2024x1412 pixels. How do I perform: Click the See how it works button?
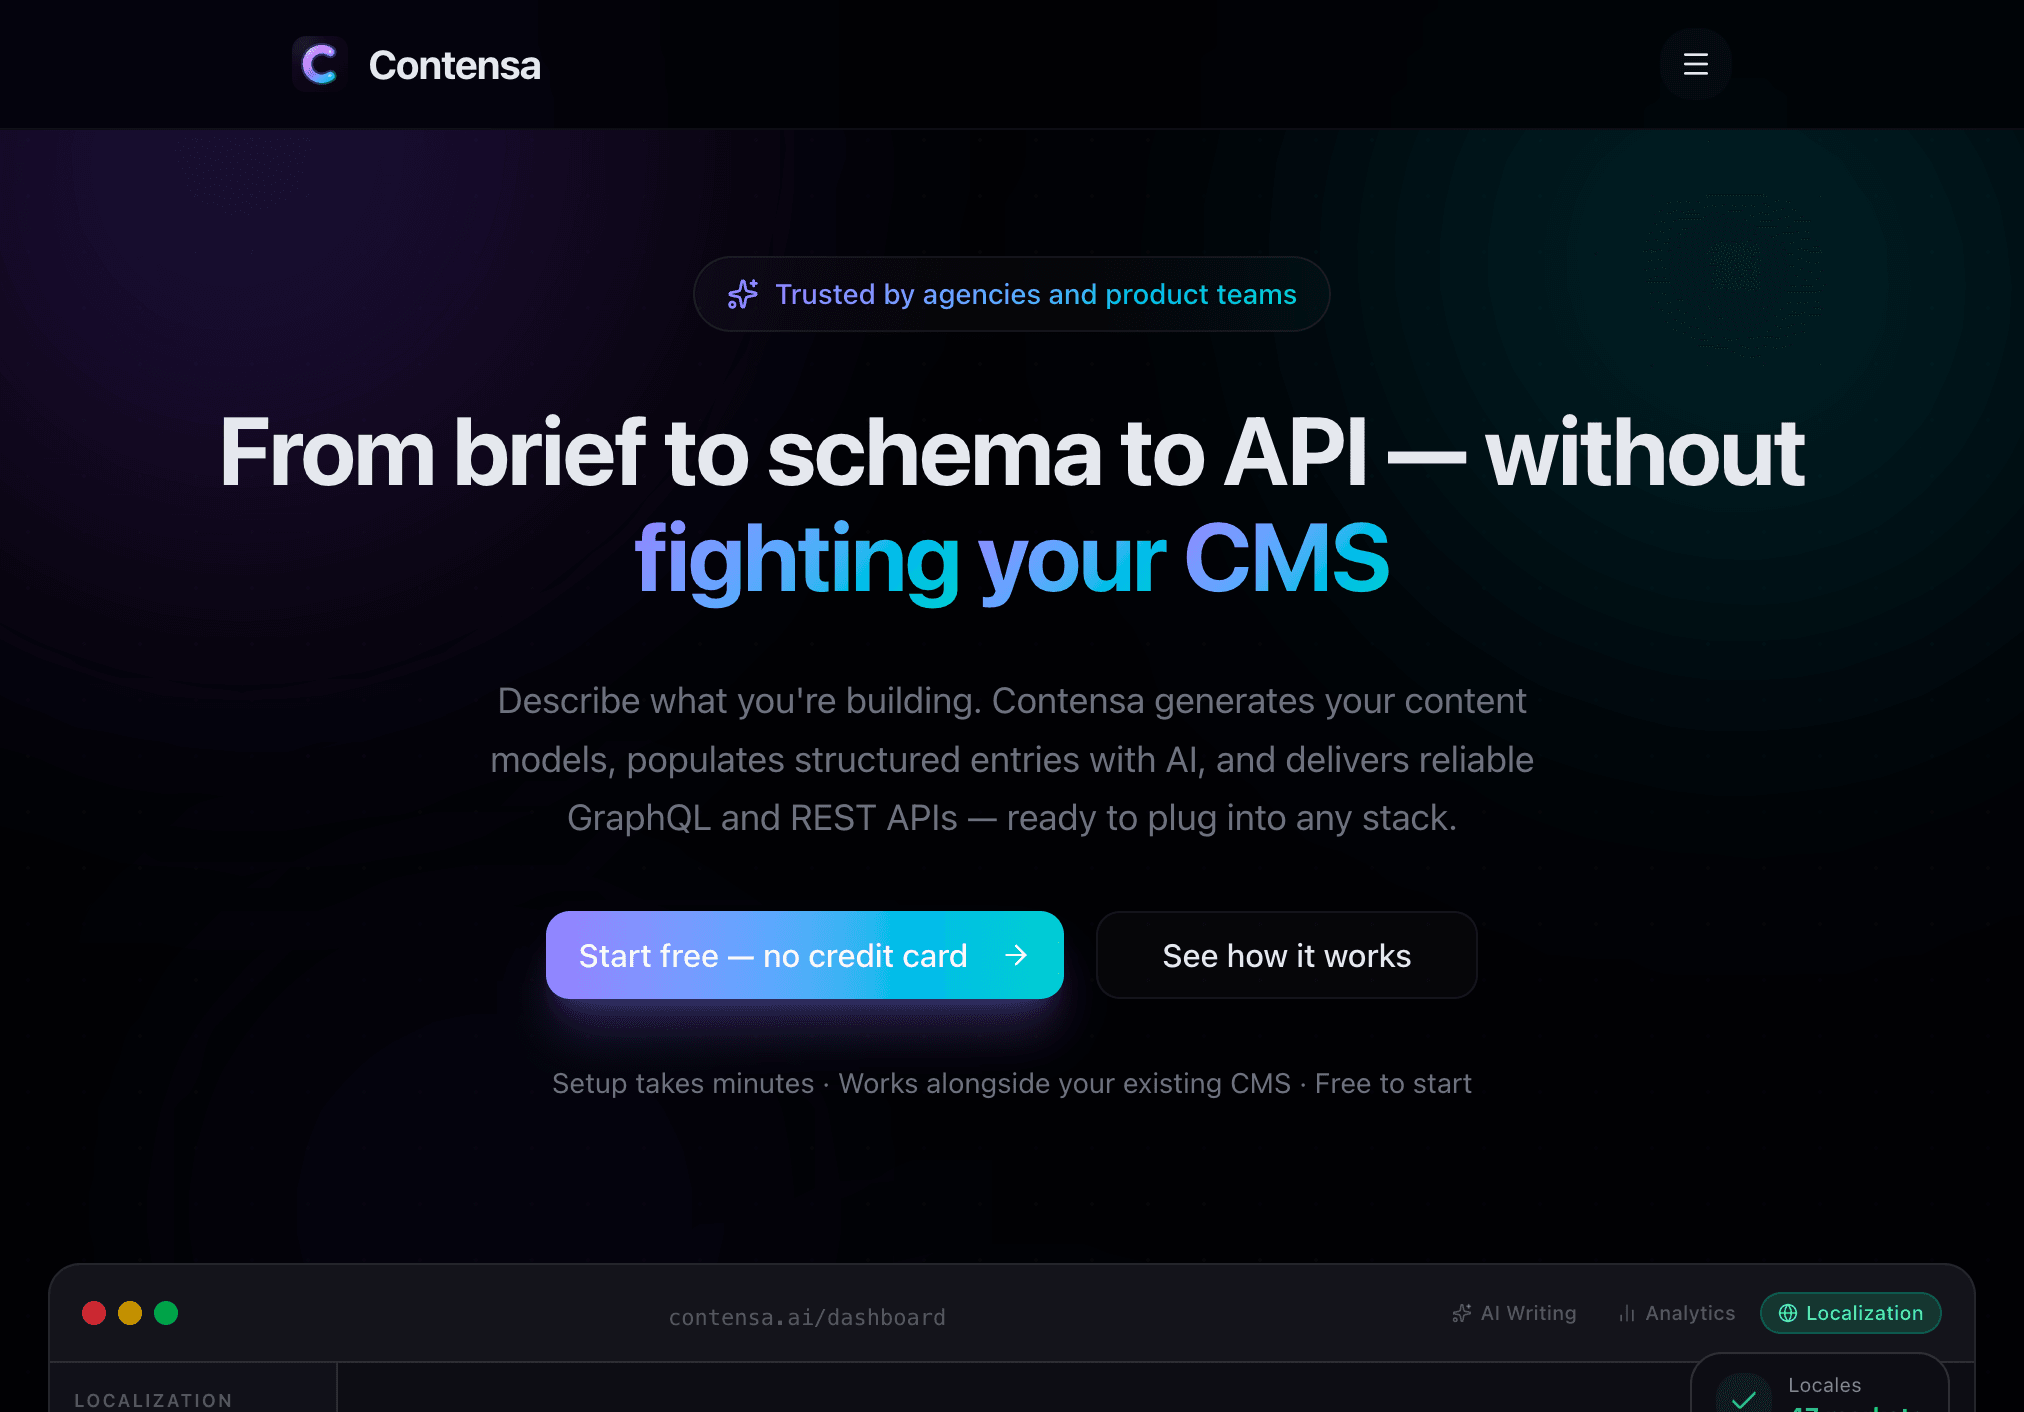(1286, 955)
